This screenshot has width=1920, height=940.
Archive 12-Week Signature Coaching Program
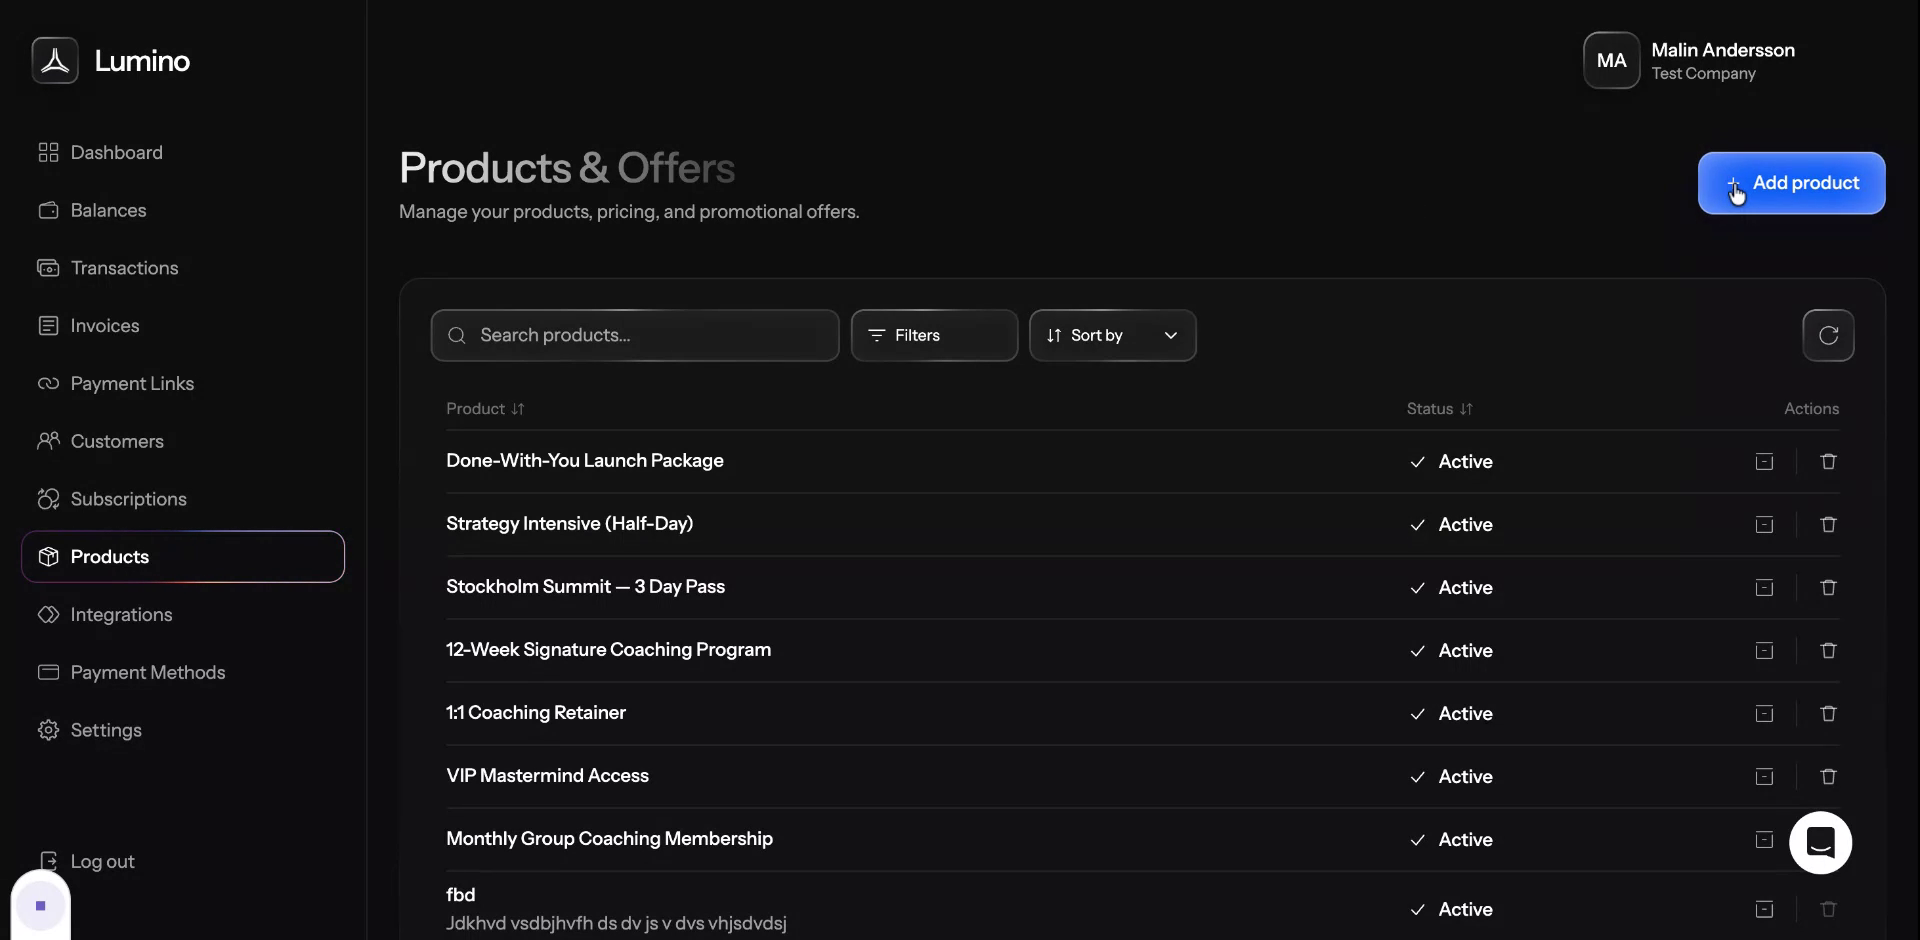tap(1764, 650)
